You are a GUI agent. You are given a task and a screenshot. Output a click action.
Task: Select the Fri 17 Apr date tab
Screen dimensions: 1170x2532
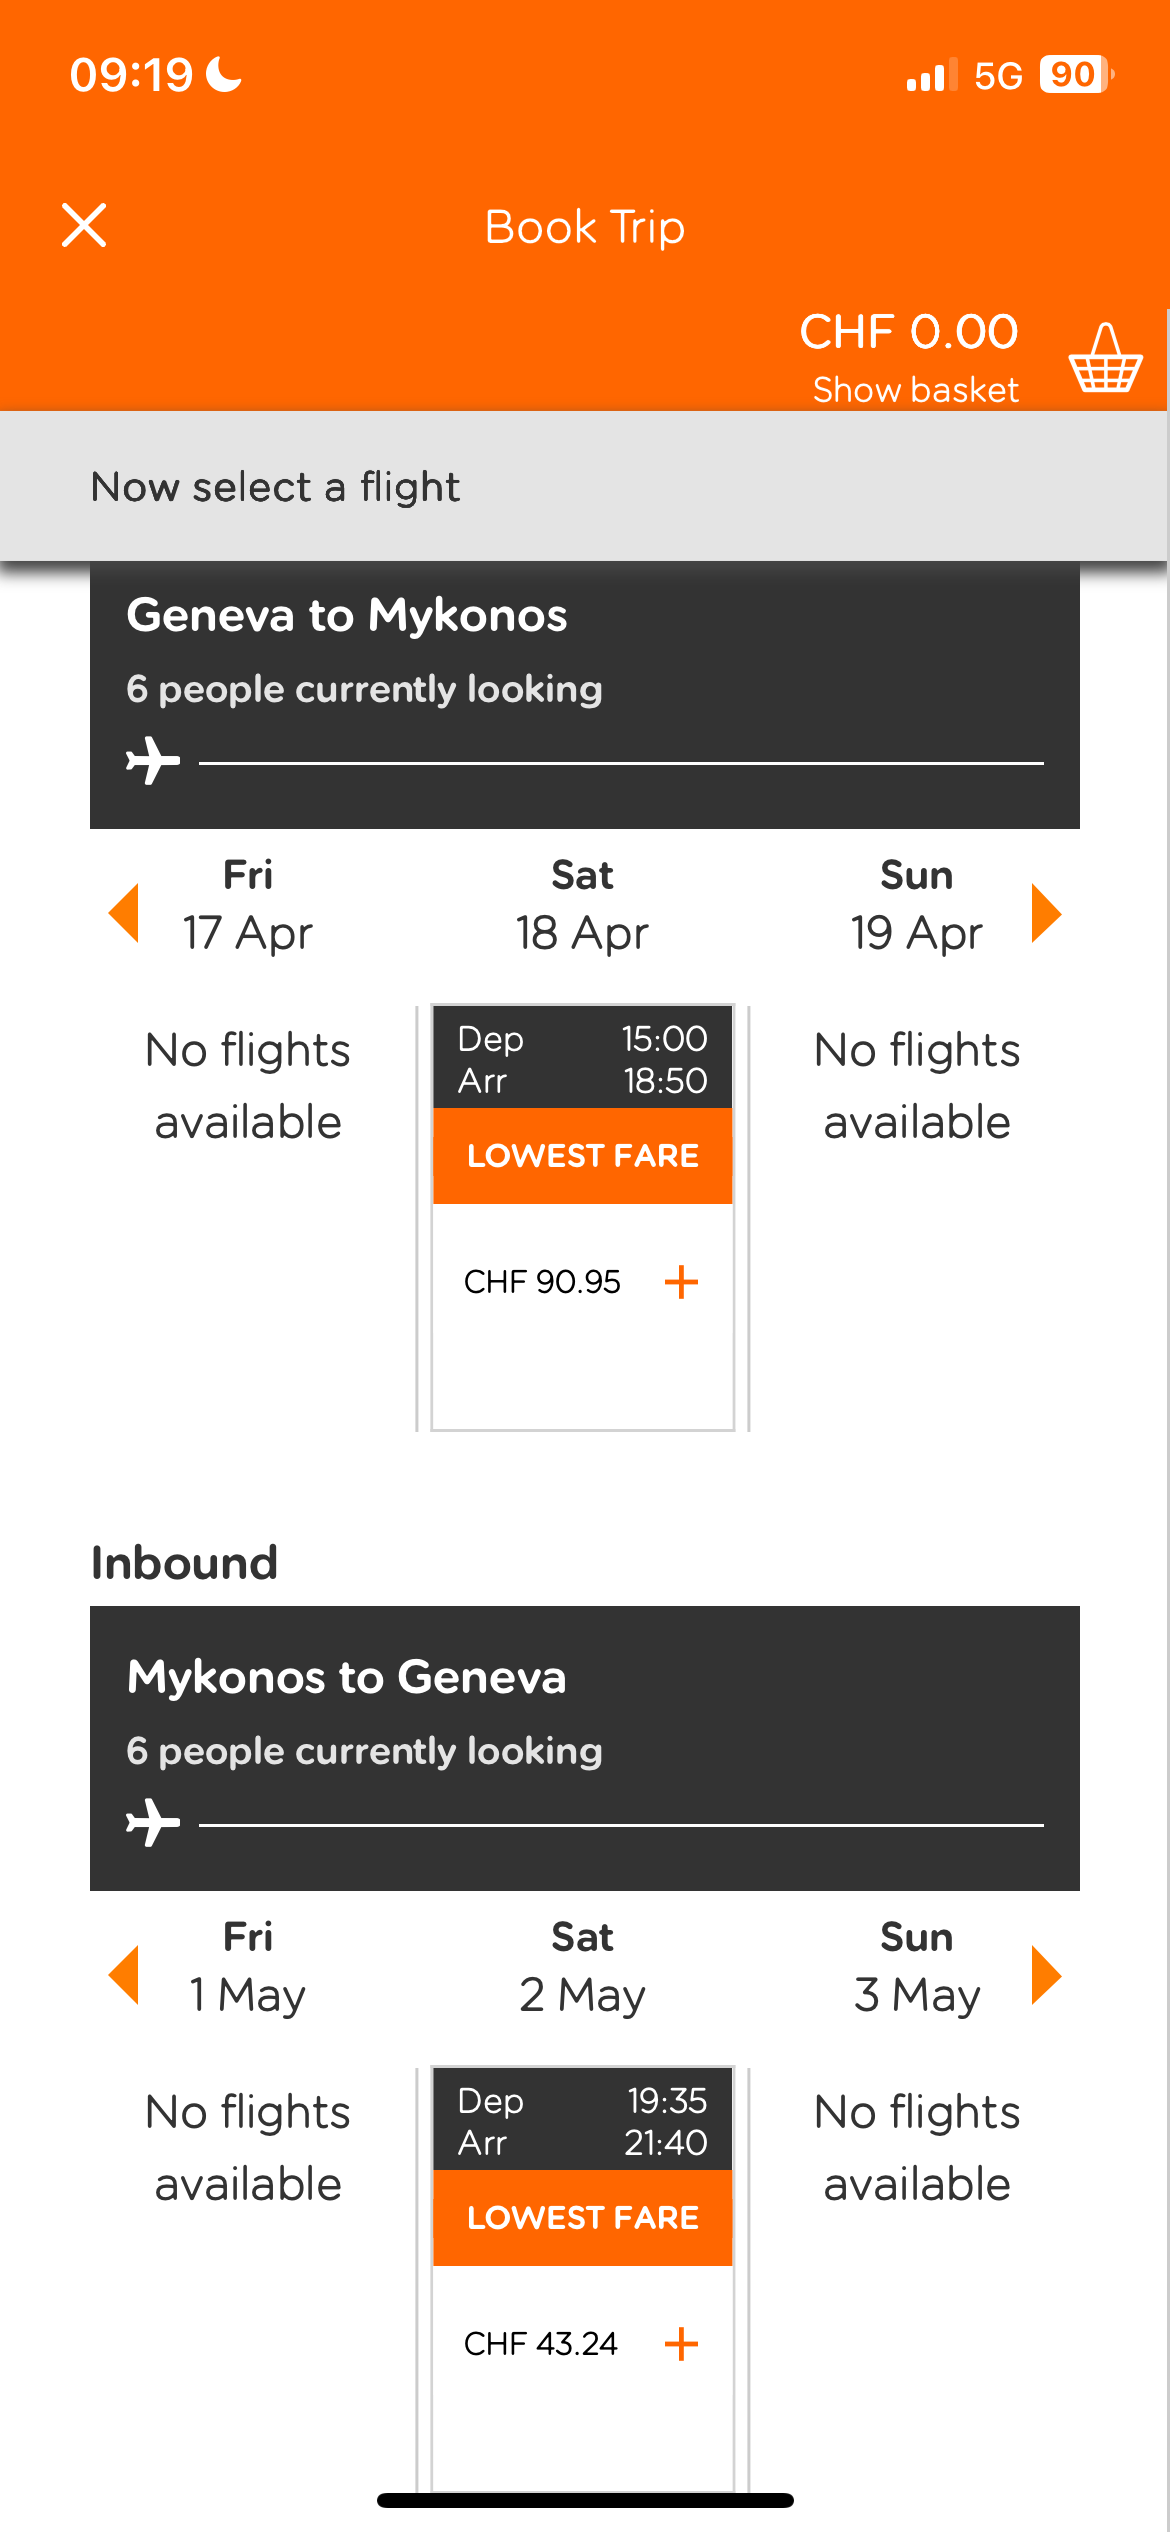248,905
